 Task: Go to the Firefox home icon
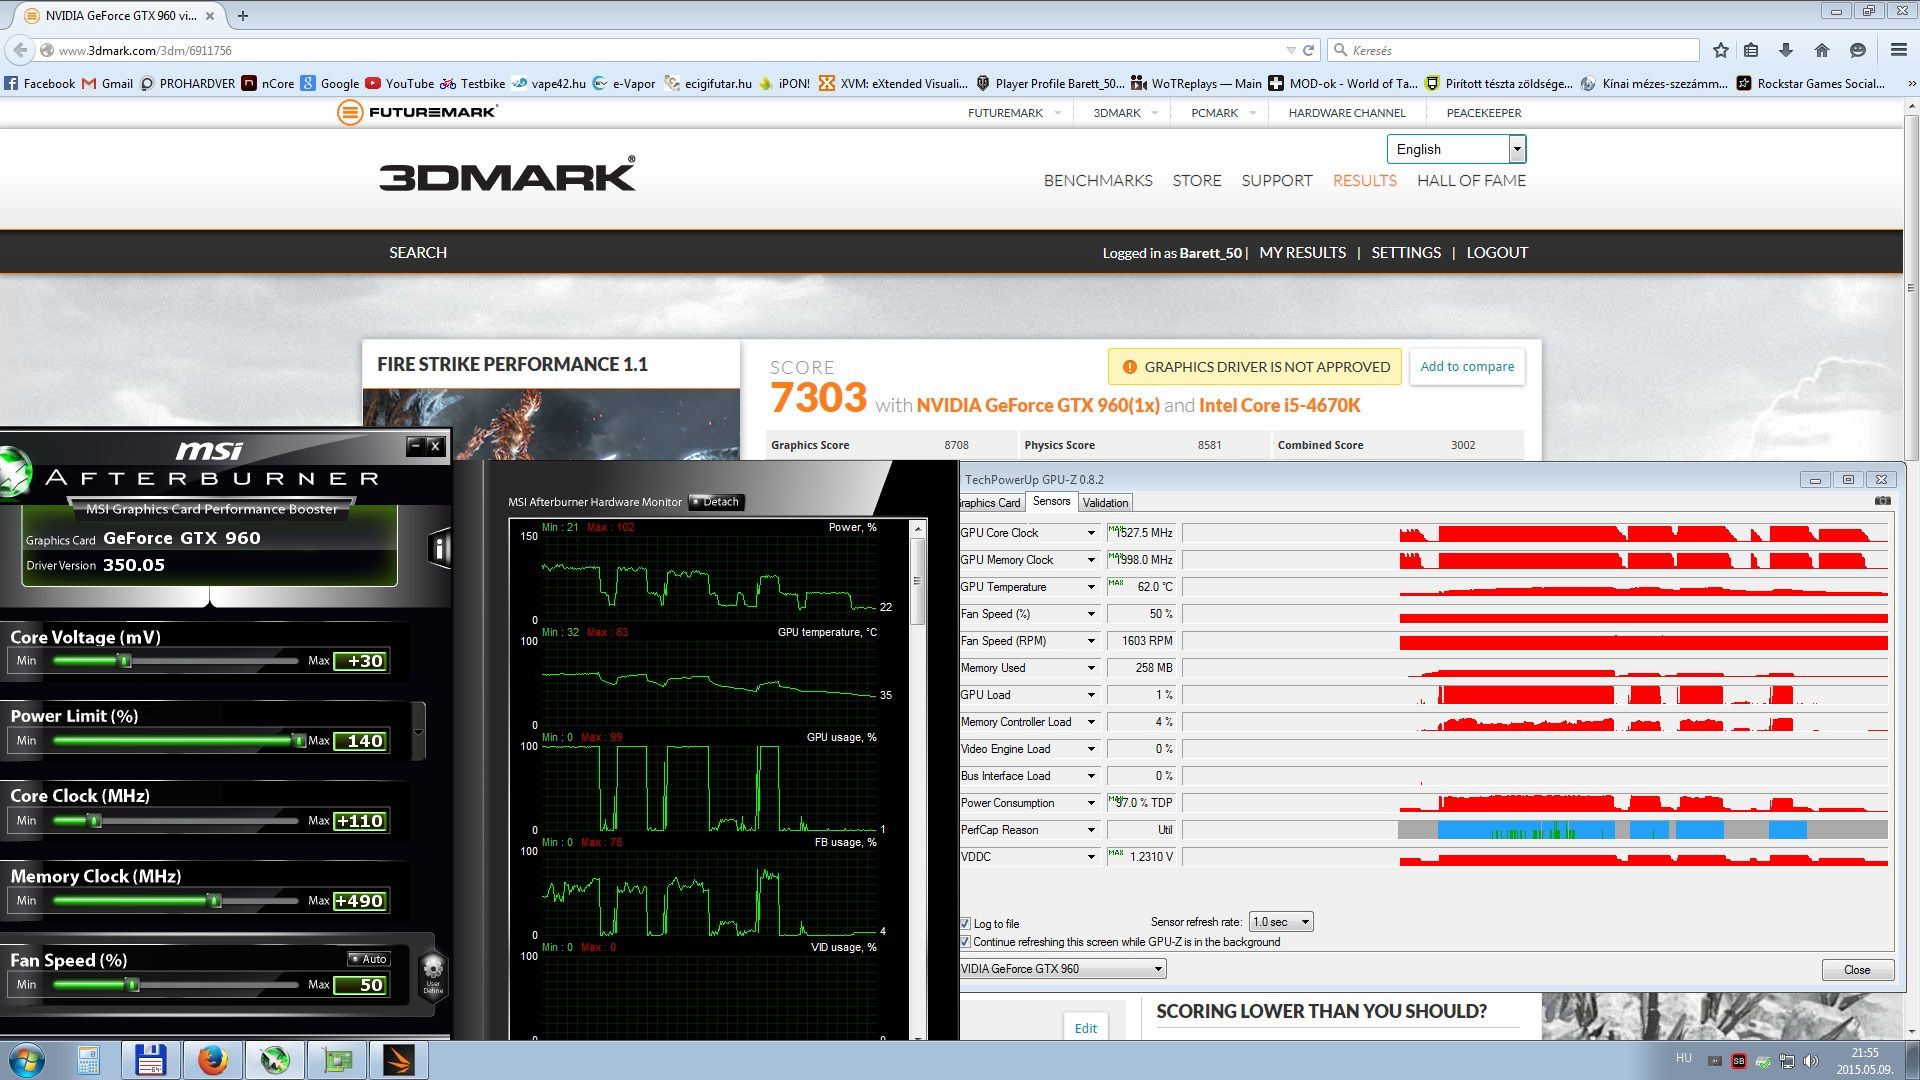coord(1822,50)
